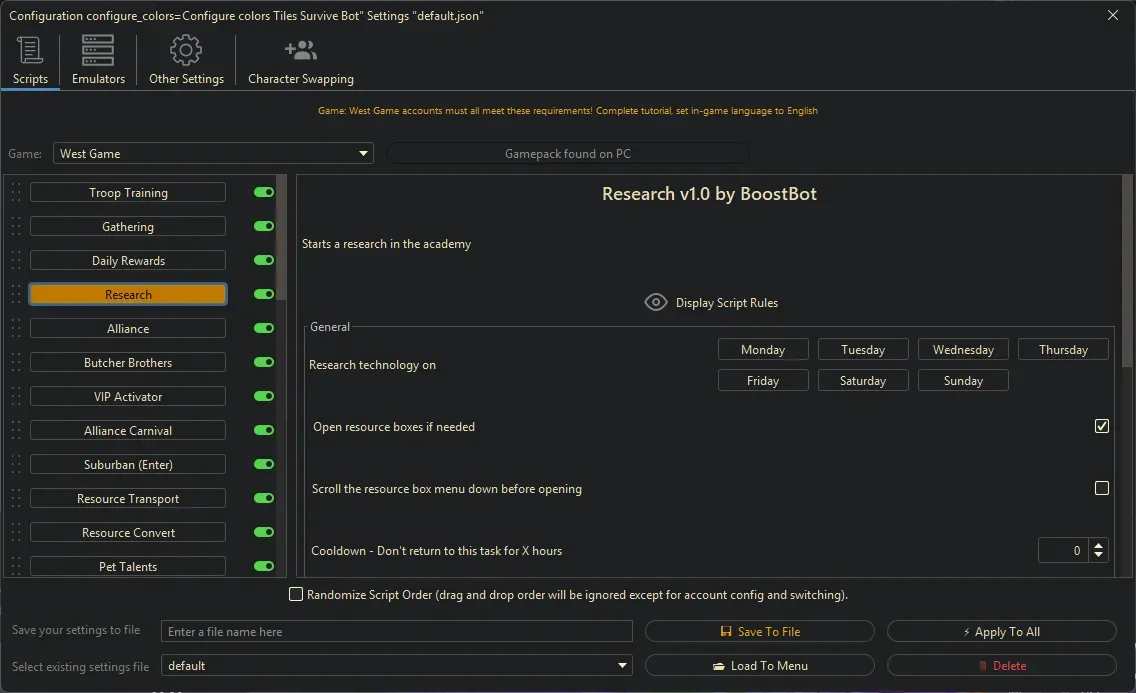The height and width of the screenshot is (693, 1136).
Task: Open Character Swapping people icon
Action: [x=300, y=50]
